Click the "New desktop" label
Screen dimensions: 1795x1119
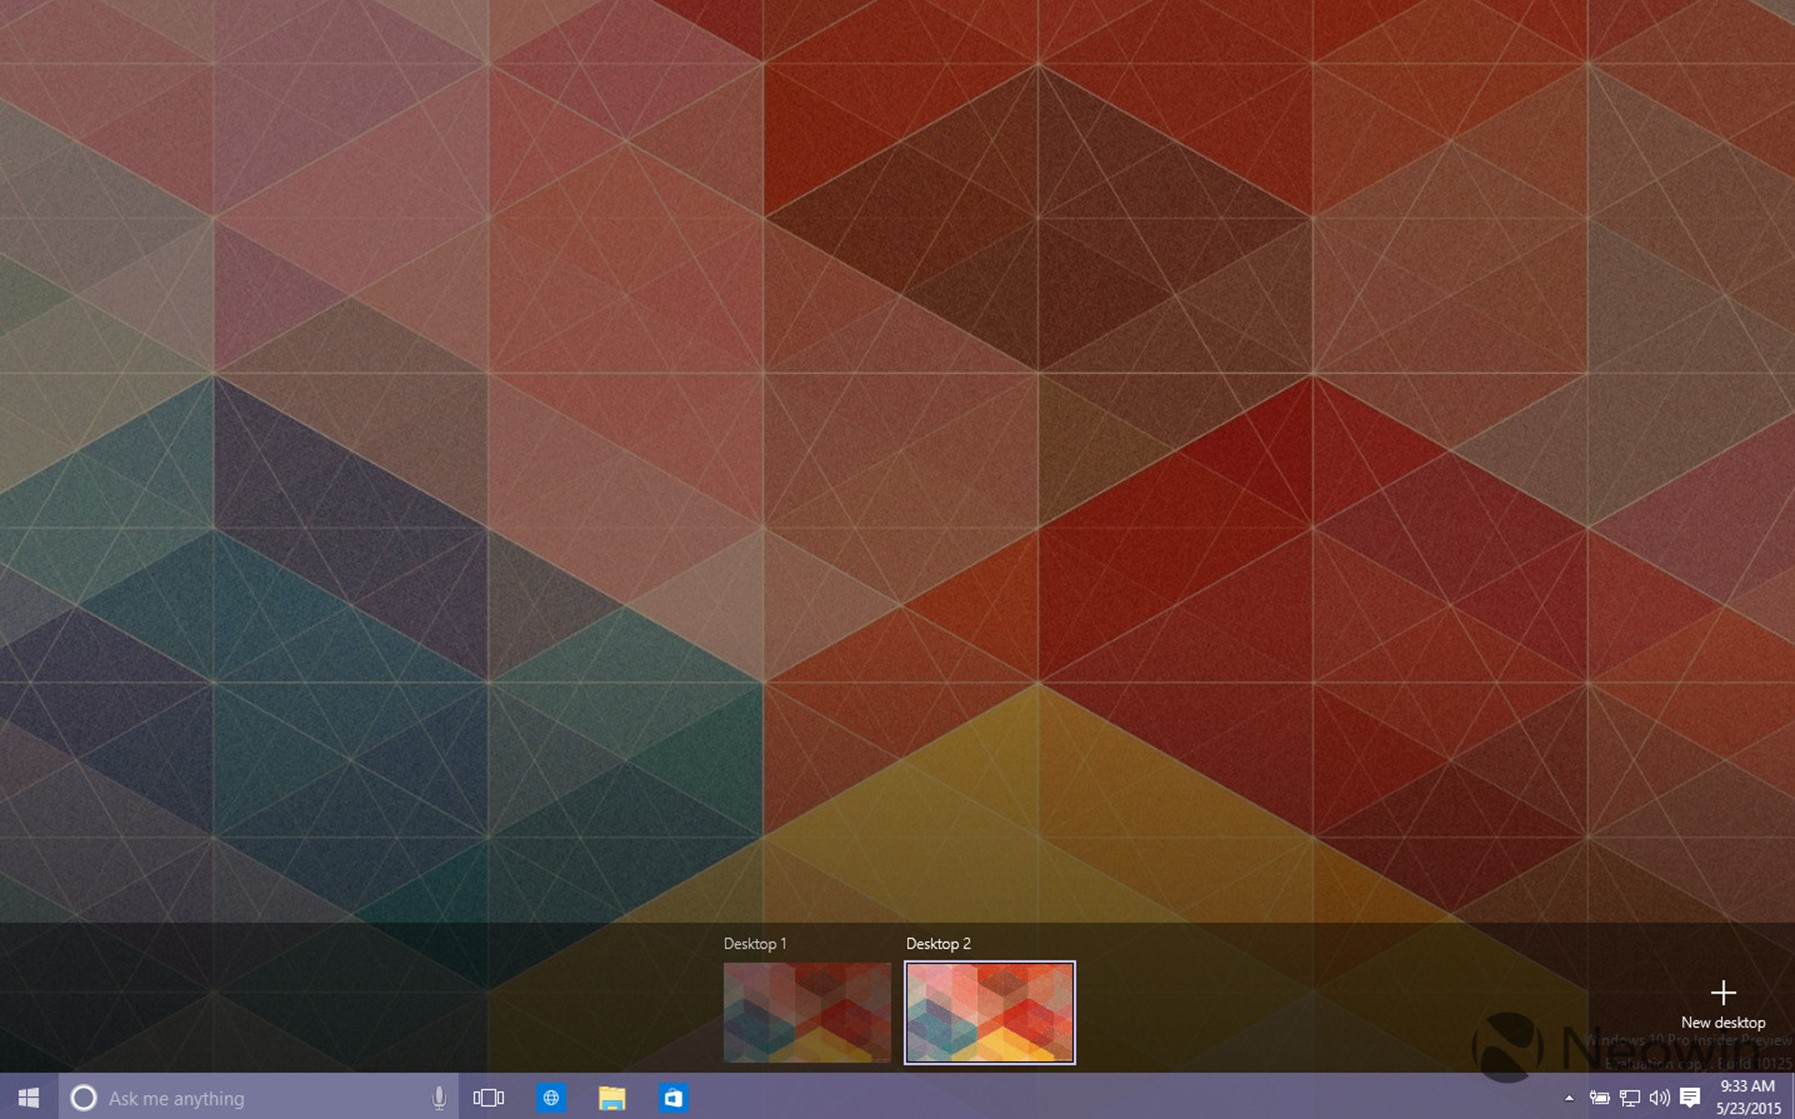coord(1723,1022)
